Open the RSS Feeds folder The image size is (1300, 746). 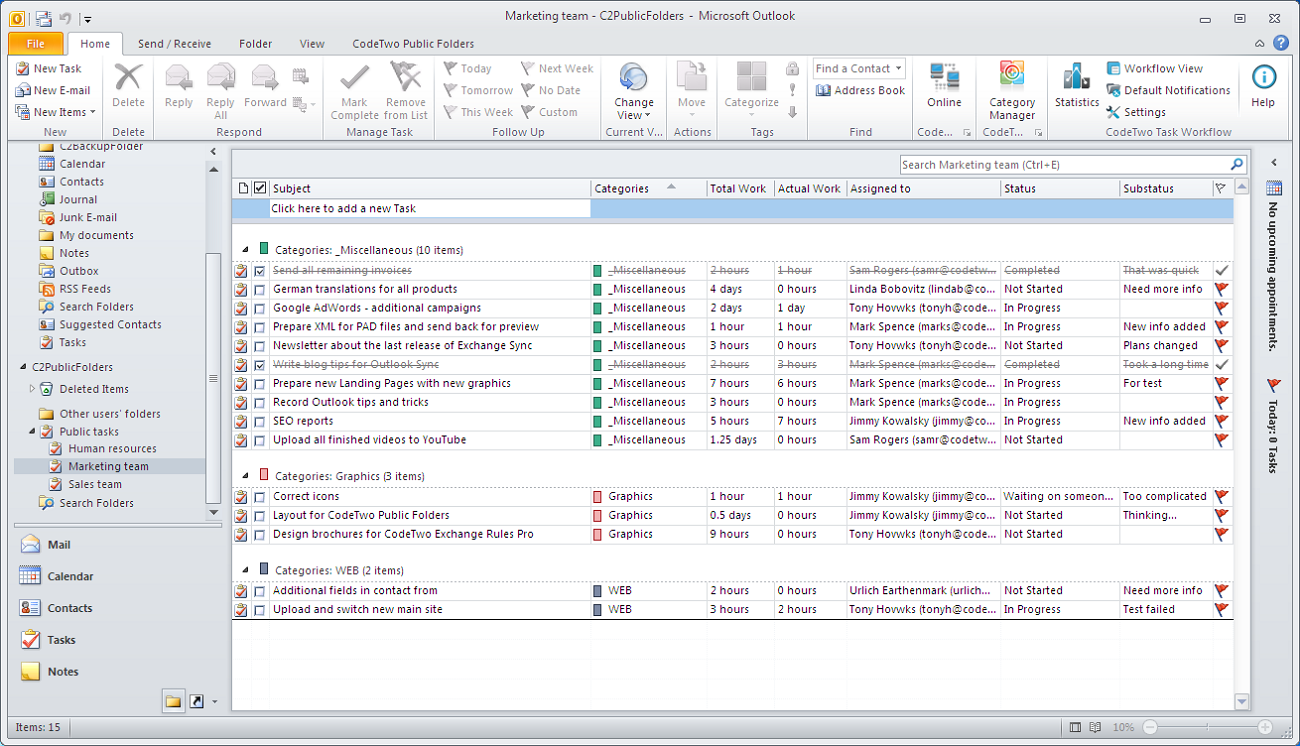pos(85,289)
